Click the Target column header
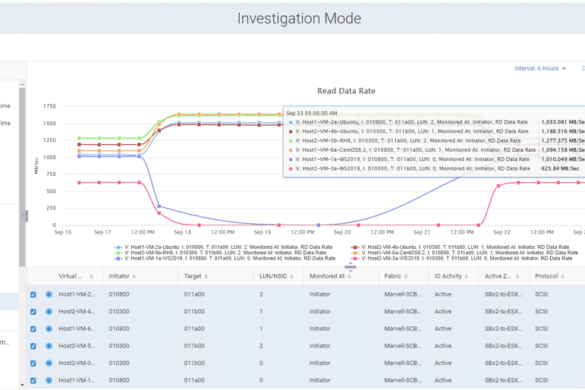 193,276
